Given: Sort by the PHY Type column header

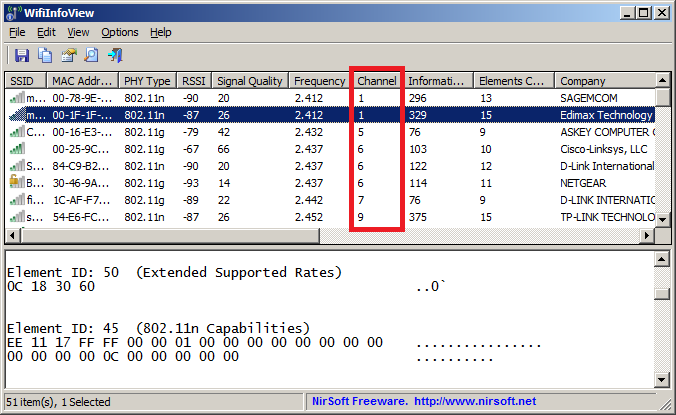Looking at the screenshot, I should coord(147,81).
